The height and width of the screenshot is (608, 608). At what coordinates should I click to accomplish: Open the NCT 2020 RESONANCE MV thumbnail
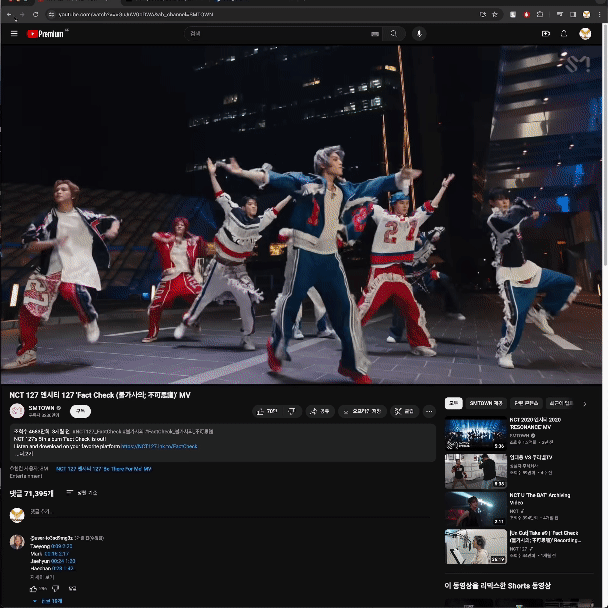coord(476,433)
